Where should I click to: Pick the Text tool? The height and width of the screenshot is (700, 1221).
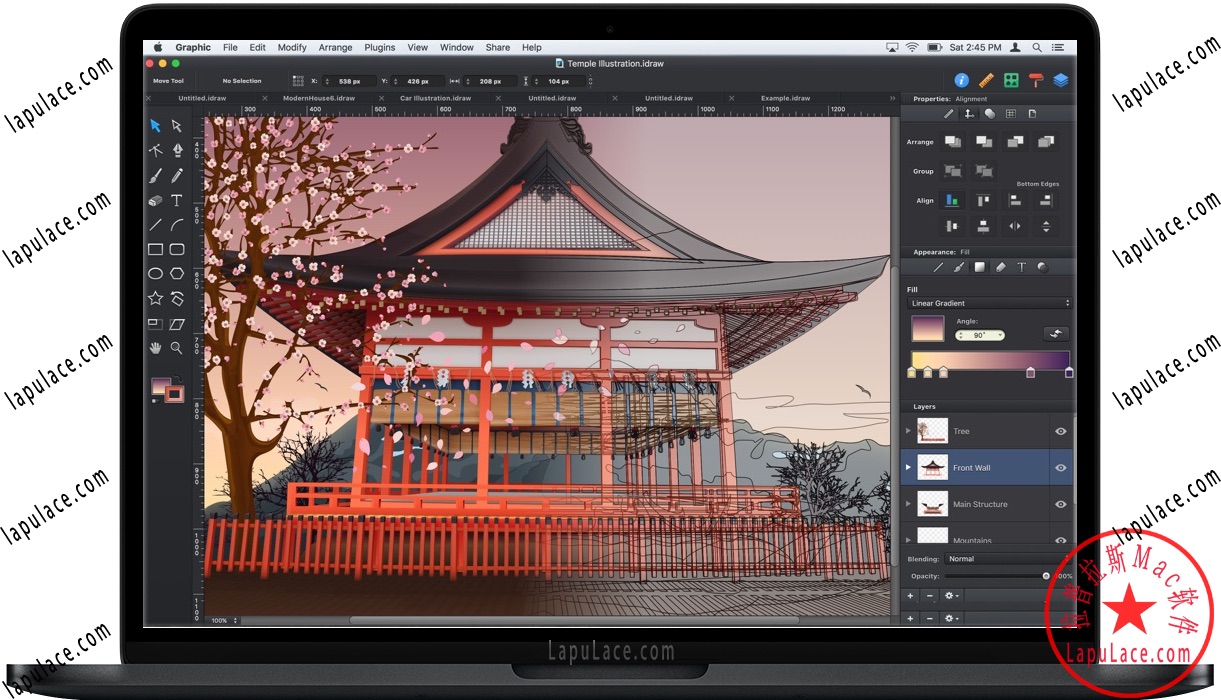coord(176,199)
